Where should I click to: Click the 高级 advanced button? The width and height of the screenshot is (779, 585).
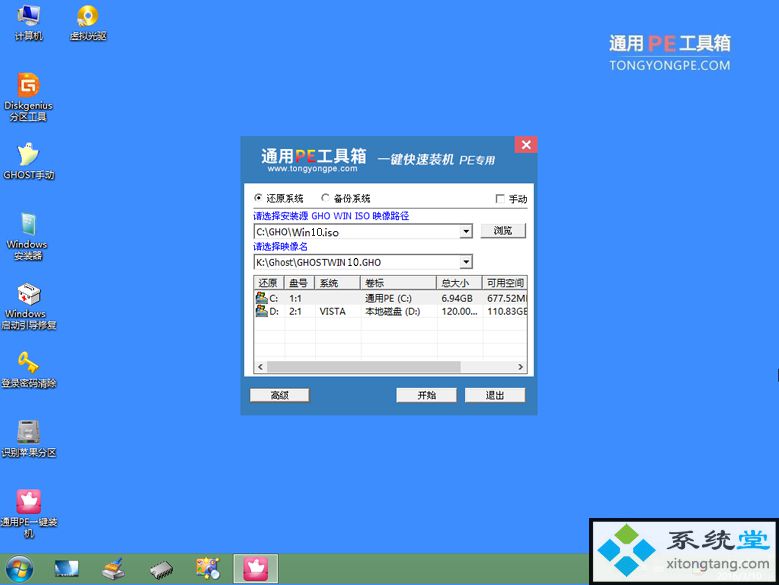280,395
